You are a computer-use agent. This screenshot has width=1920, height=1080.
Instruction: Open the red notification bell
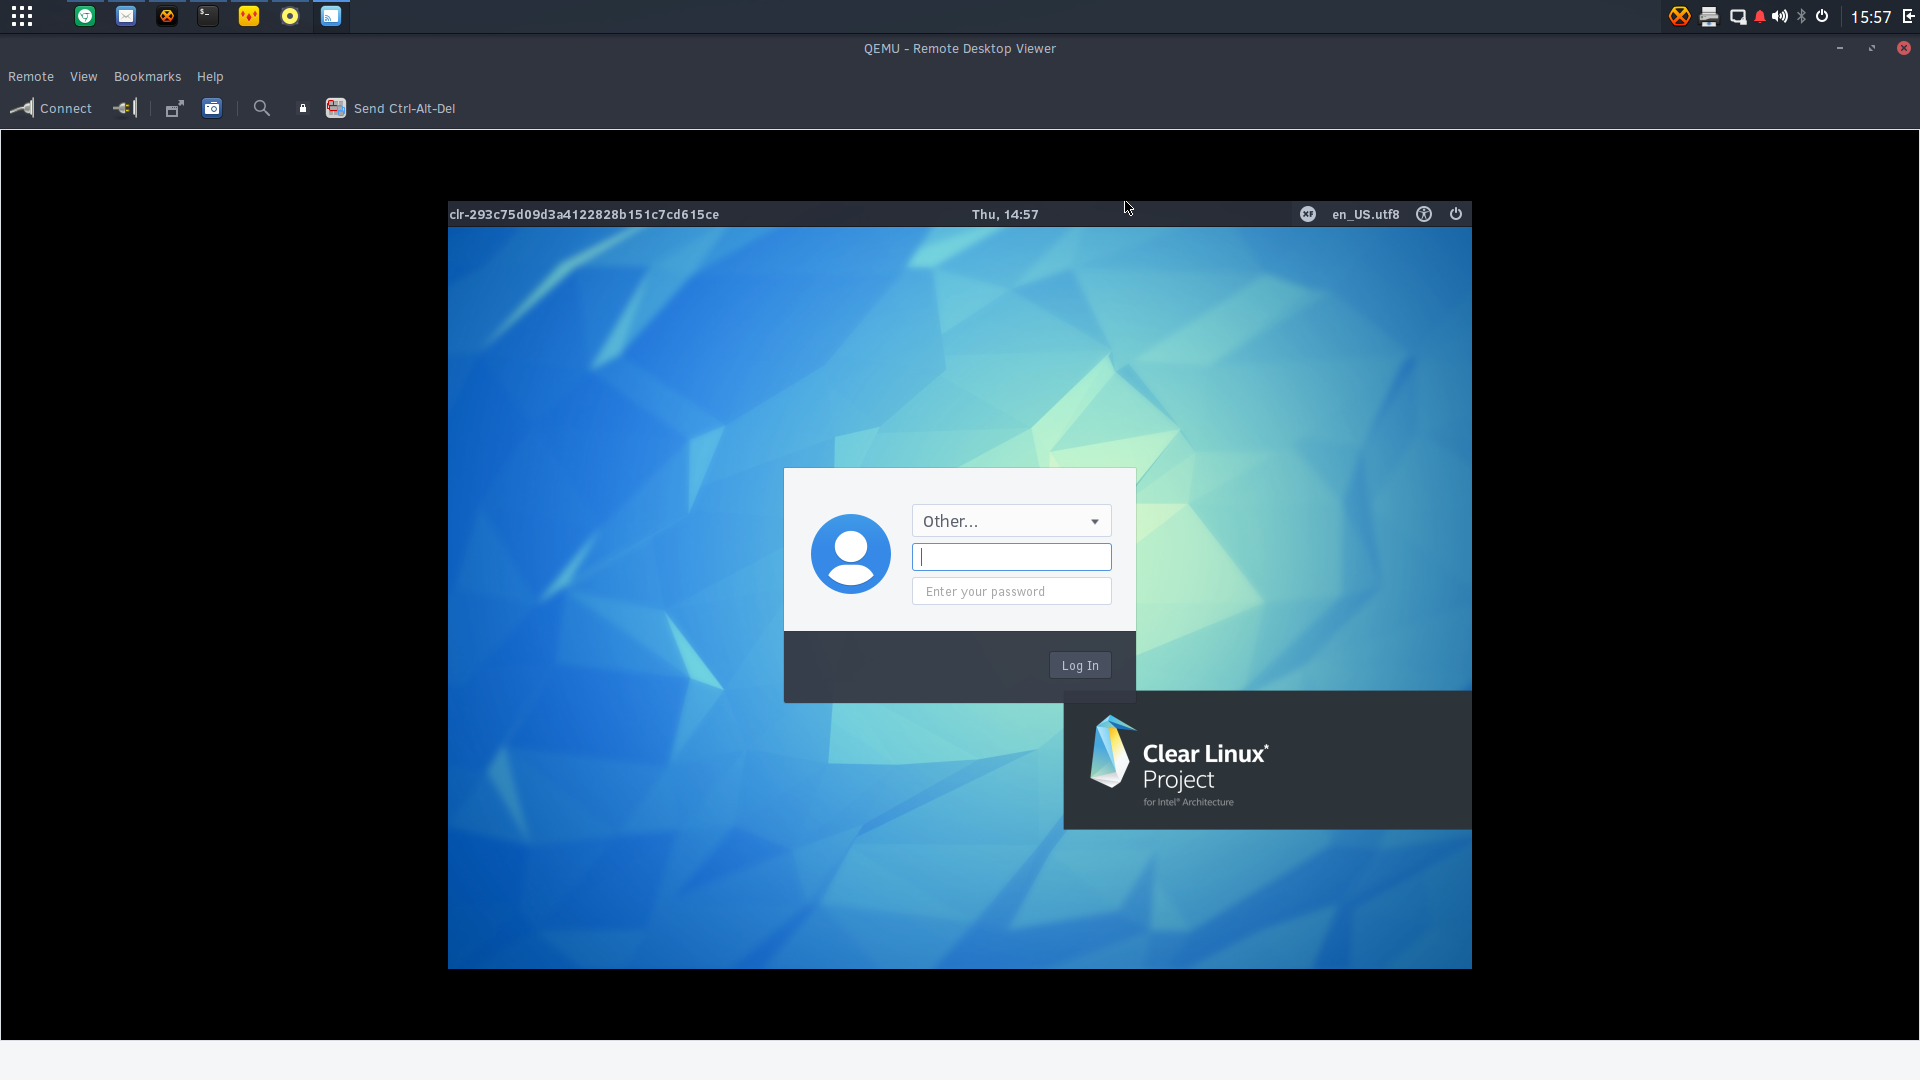pyautogui.click(x=1760, y=16)
